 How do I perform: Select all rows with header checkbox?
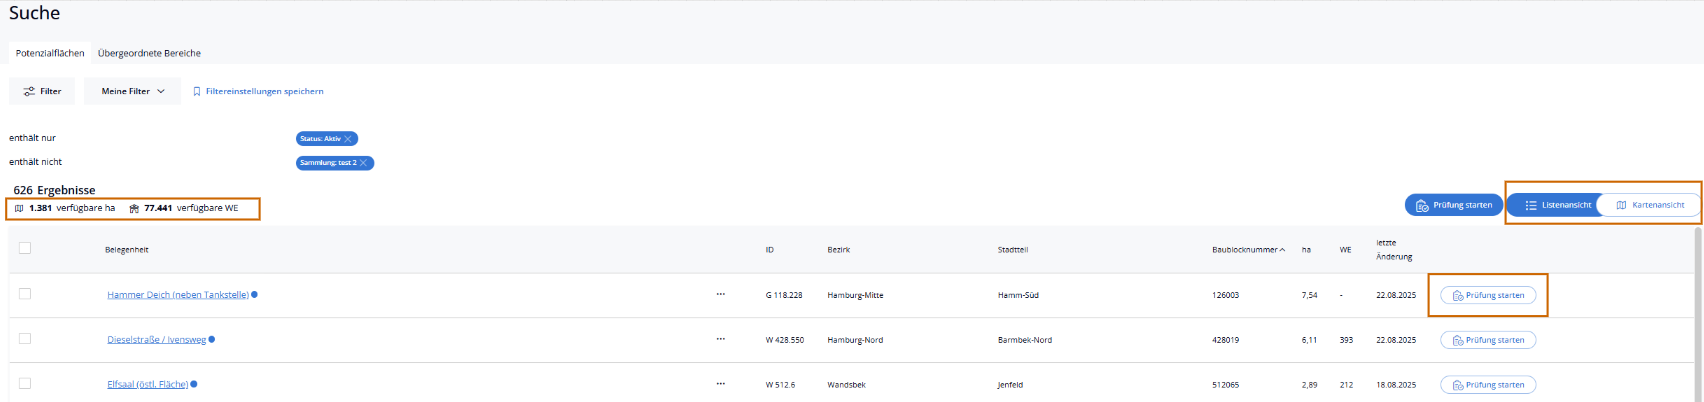[25, 248]
